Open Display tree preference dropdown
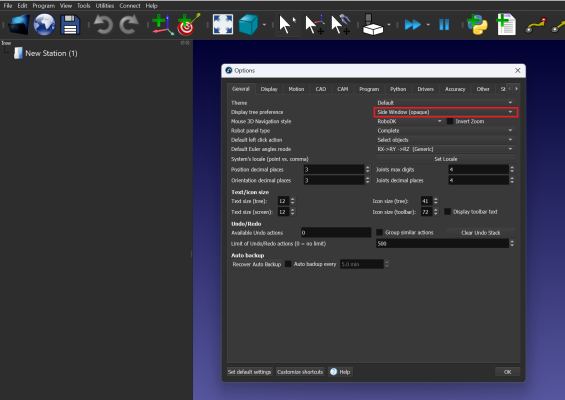Image resolution: width=565 pixels, height=400 pixels. click(445, 112)
